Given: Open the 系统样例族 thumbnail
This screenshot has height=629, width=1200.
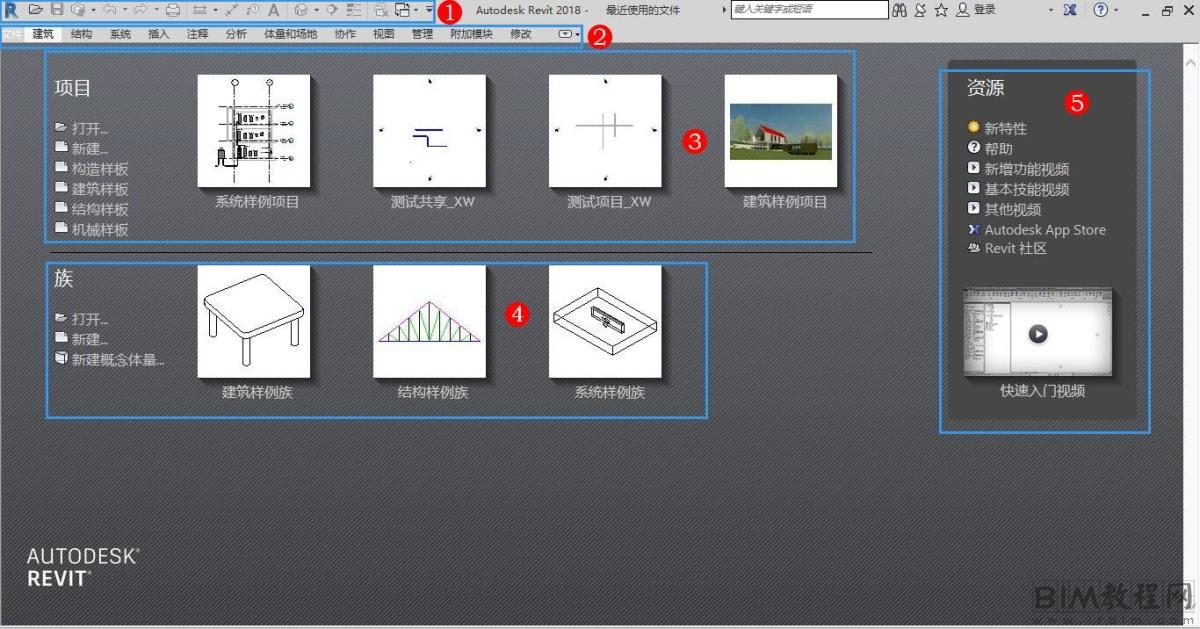Looking at the screenshot, I should [x=605, y=321].
